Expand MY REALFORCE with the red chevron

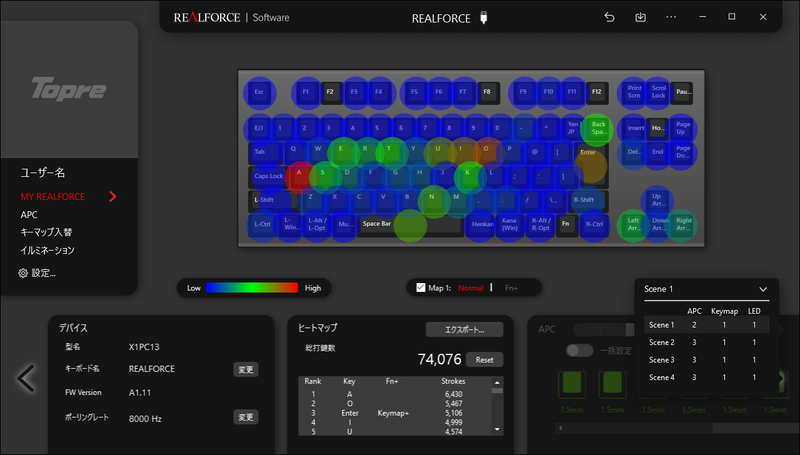click(113, 196)
